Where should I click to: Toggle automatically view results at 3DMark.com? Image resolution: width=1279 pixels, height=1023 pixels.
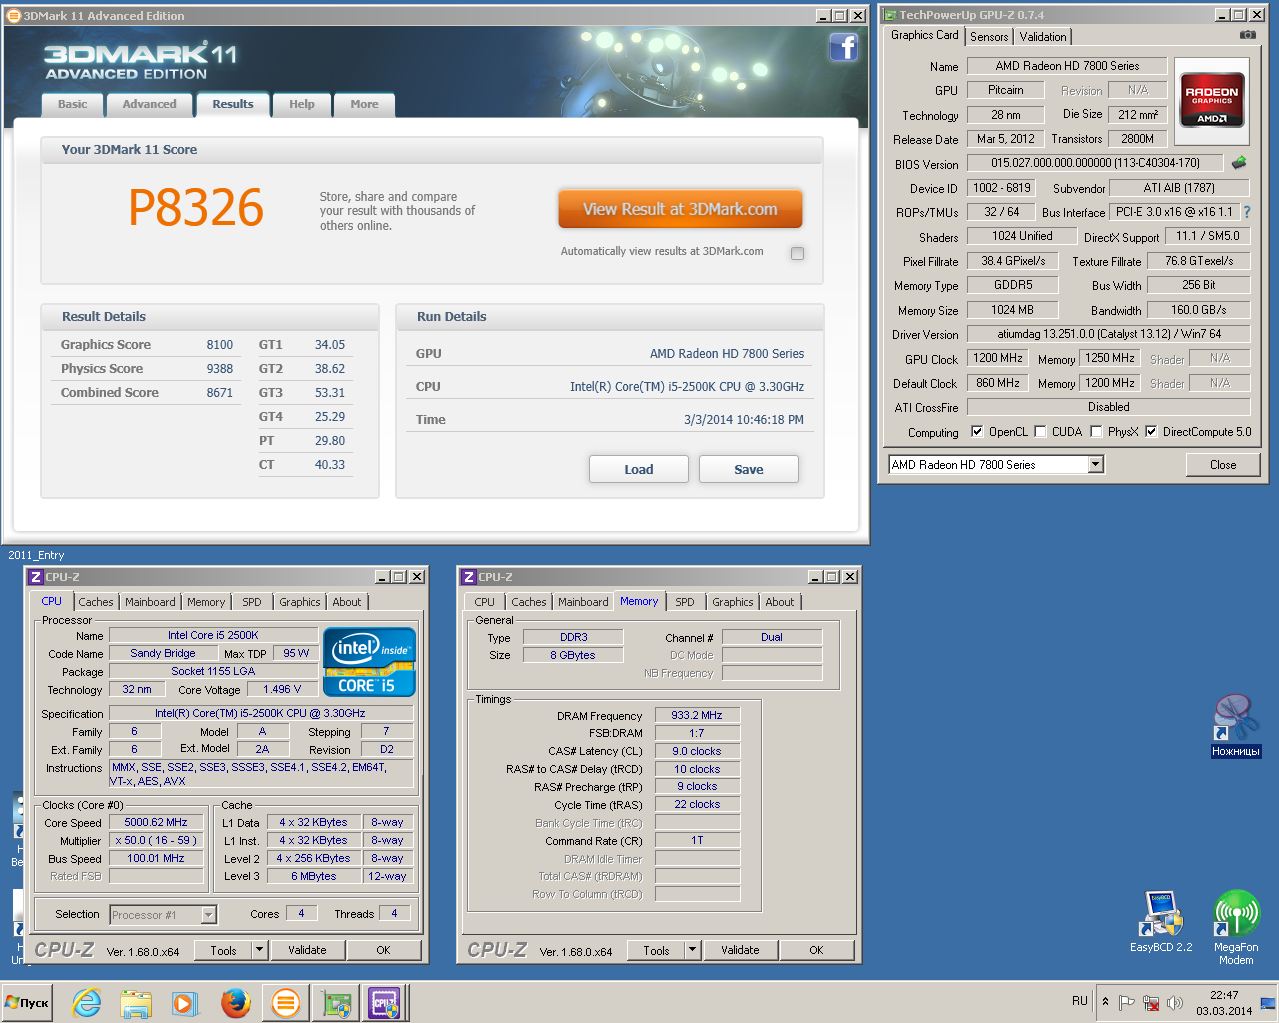pos(797,253)
